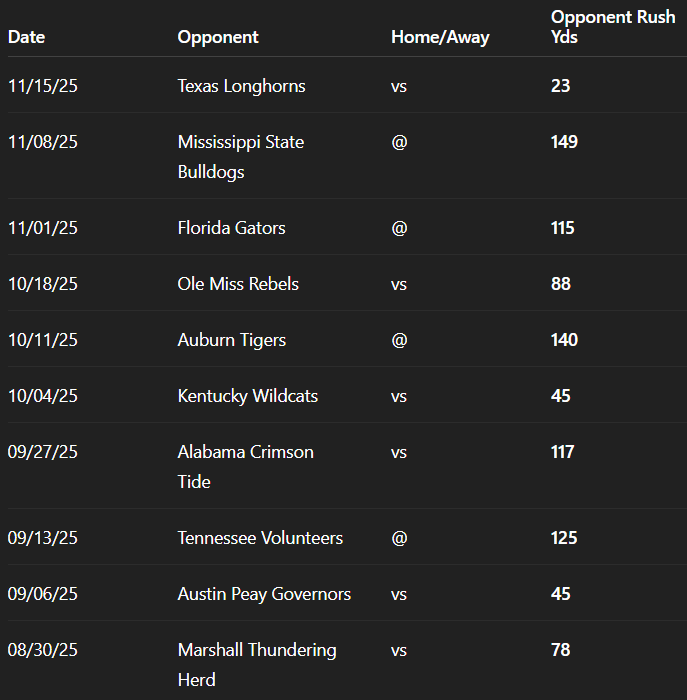Open the Mississippi State Bulldogs link

pos(240,157)
